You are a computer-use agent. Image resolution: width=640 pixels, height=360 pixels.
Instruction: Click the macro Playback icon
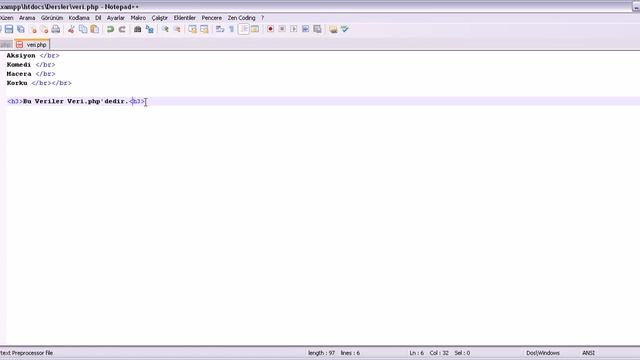pyautogui.click(x=294, y=29)
